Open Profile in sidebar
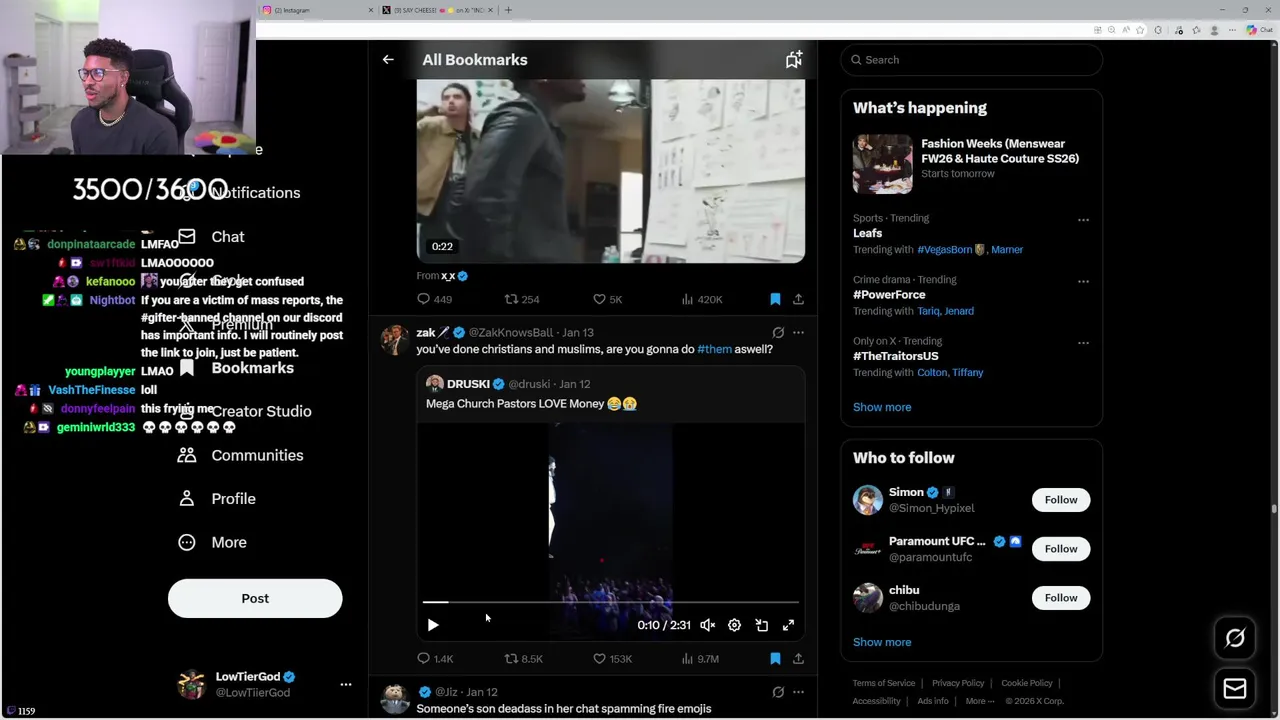The image size is (1280, 720). tap(216, 499)
